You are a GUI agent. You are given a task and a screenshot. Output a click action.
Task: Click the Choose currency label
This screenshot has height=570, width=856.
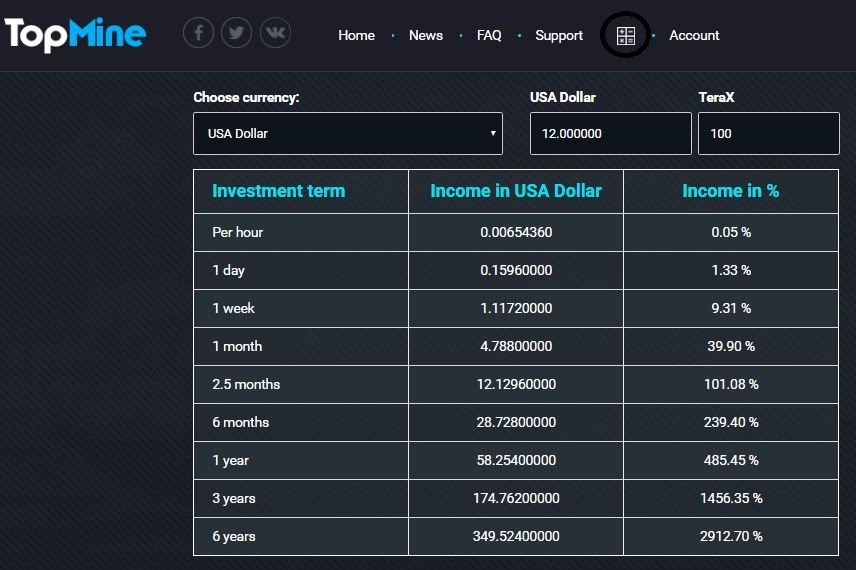pyautogui.click(x=246, y=97)
